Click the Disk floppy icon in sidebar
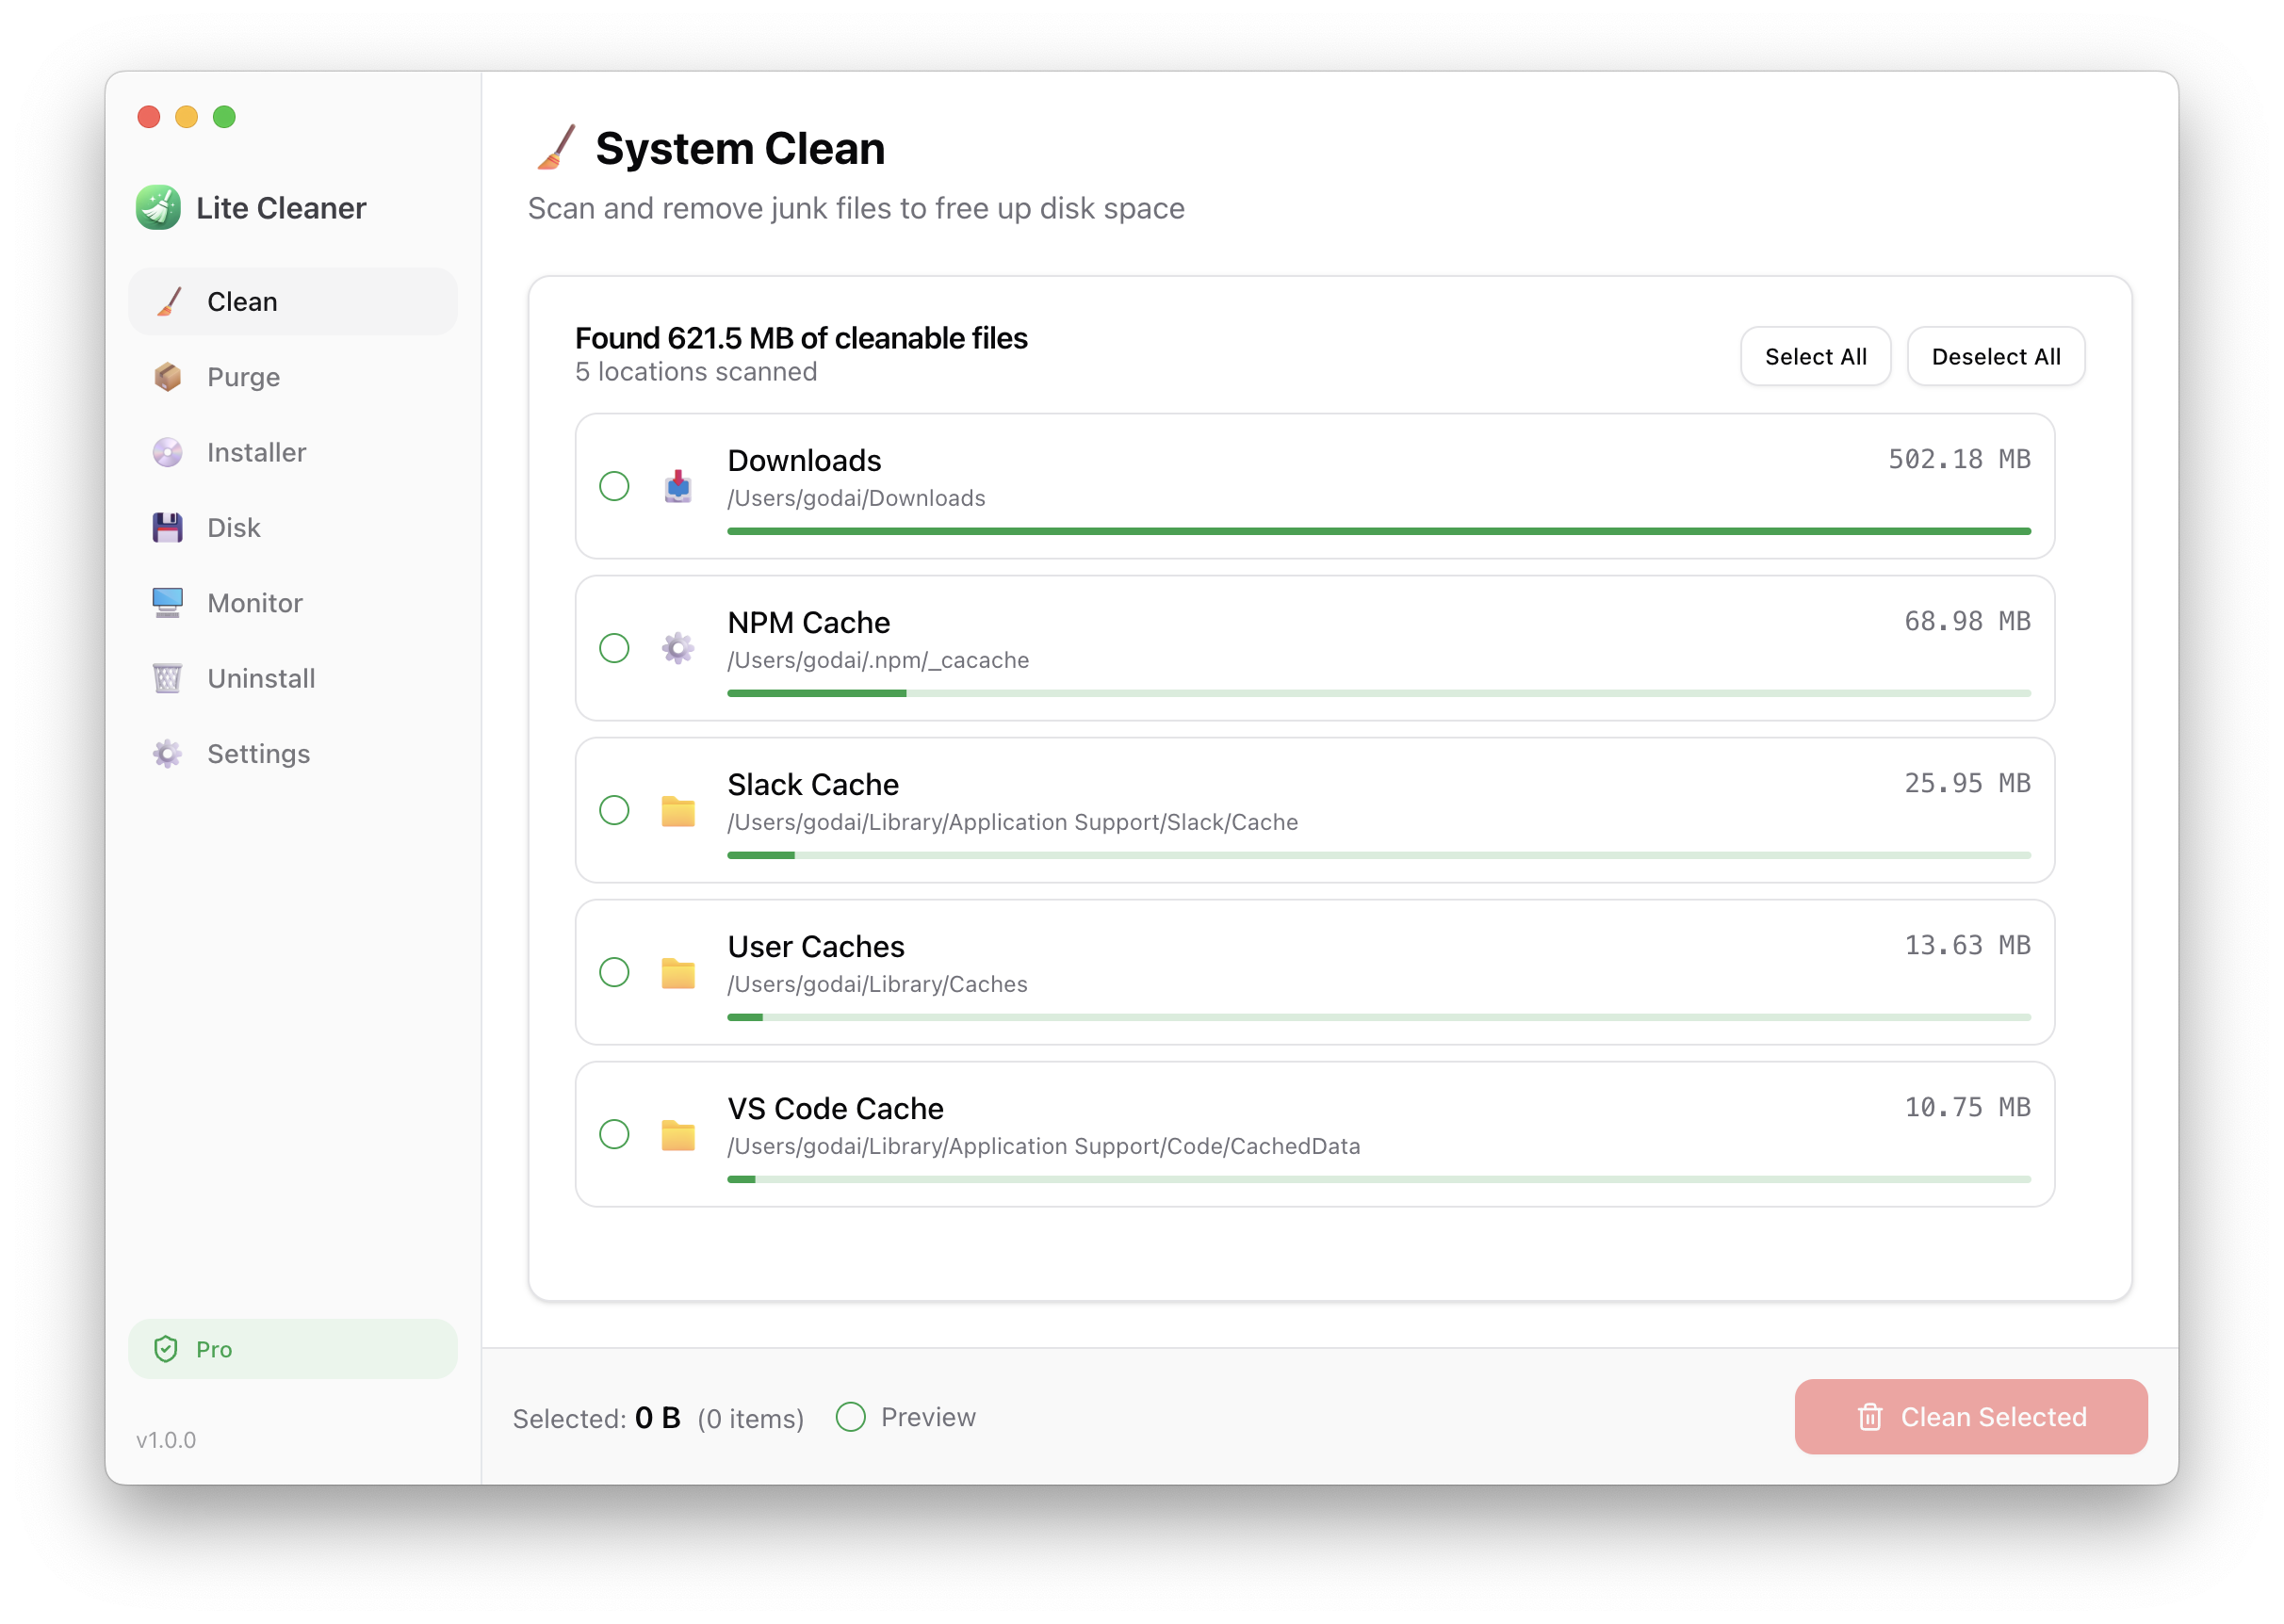This screenshot has width=2284, height=1624. click(x=168, y=528)
